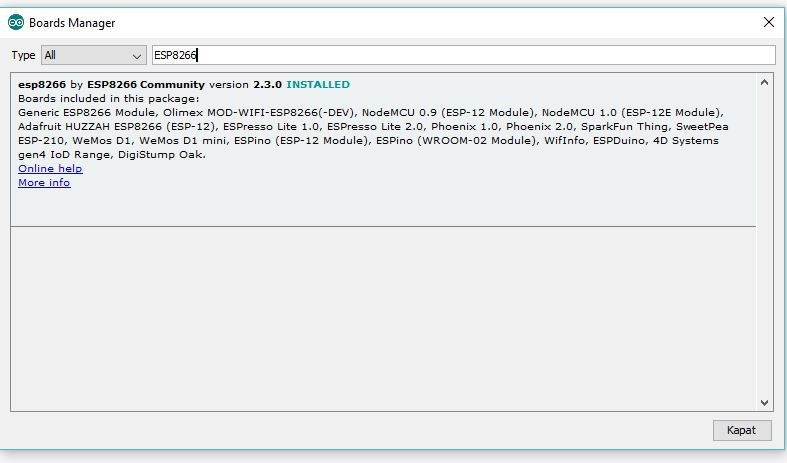Click the bold esp8266 package name
Screen dimensions: 787x463
pos(42,85)
